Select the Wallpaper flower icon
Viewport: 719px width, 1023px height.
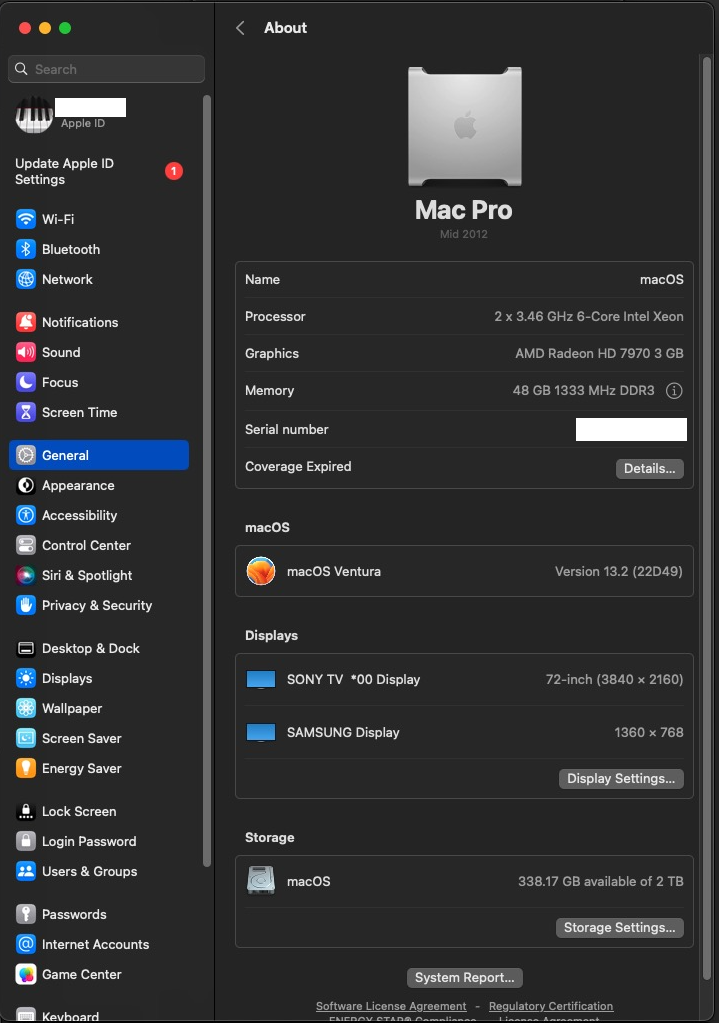click(x=25, y=709)
